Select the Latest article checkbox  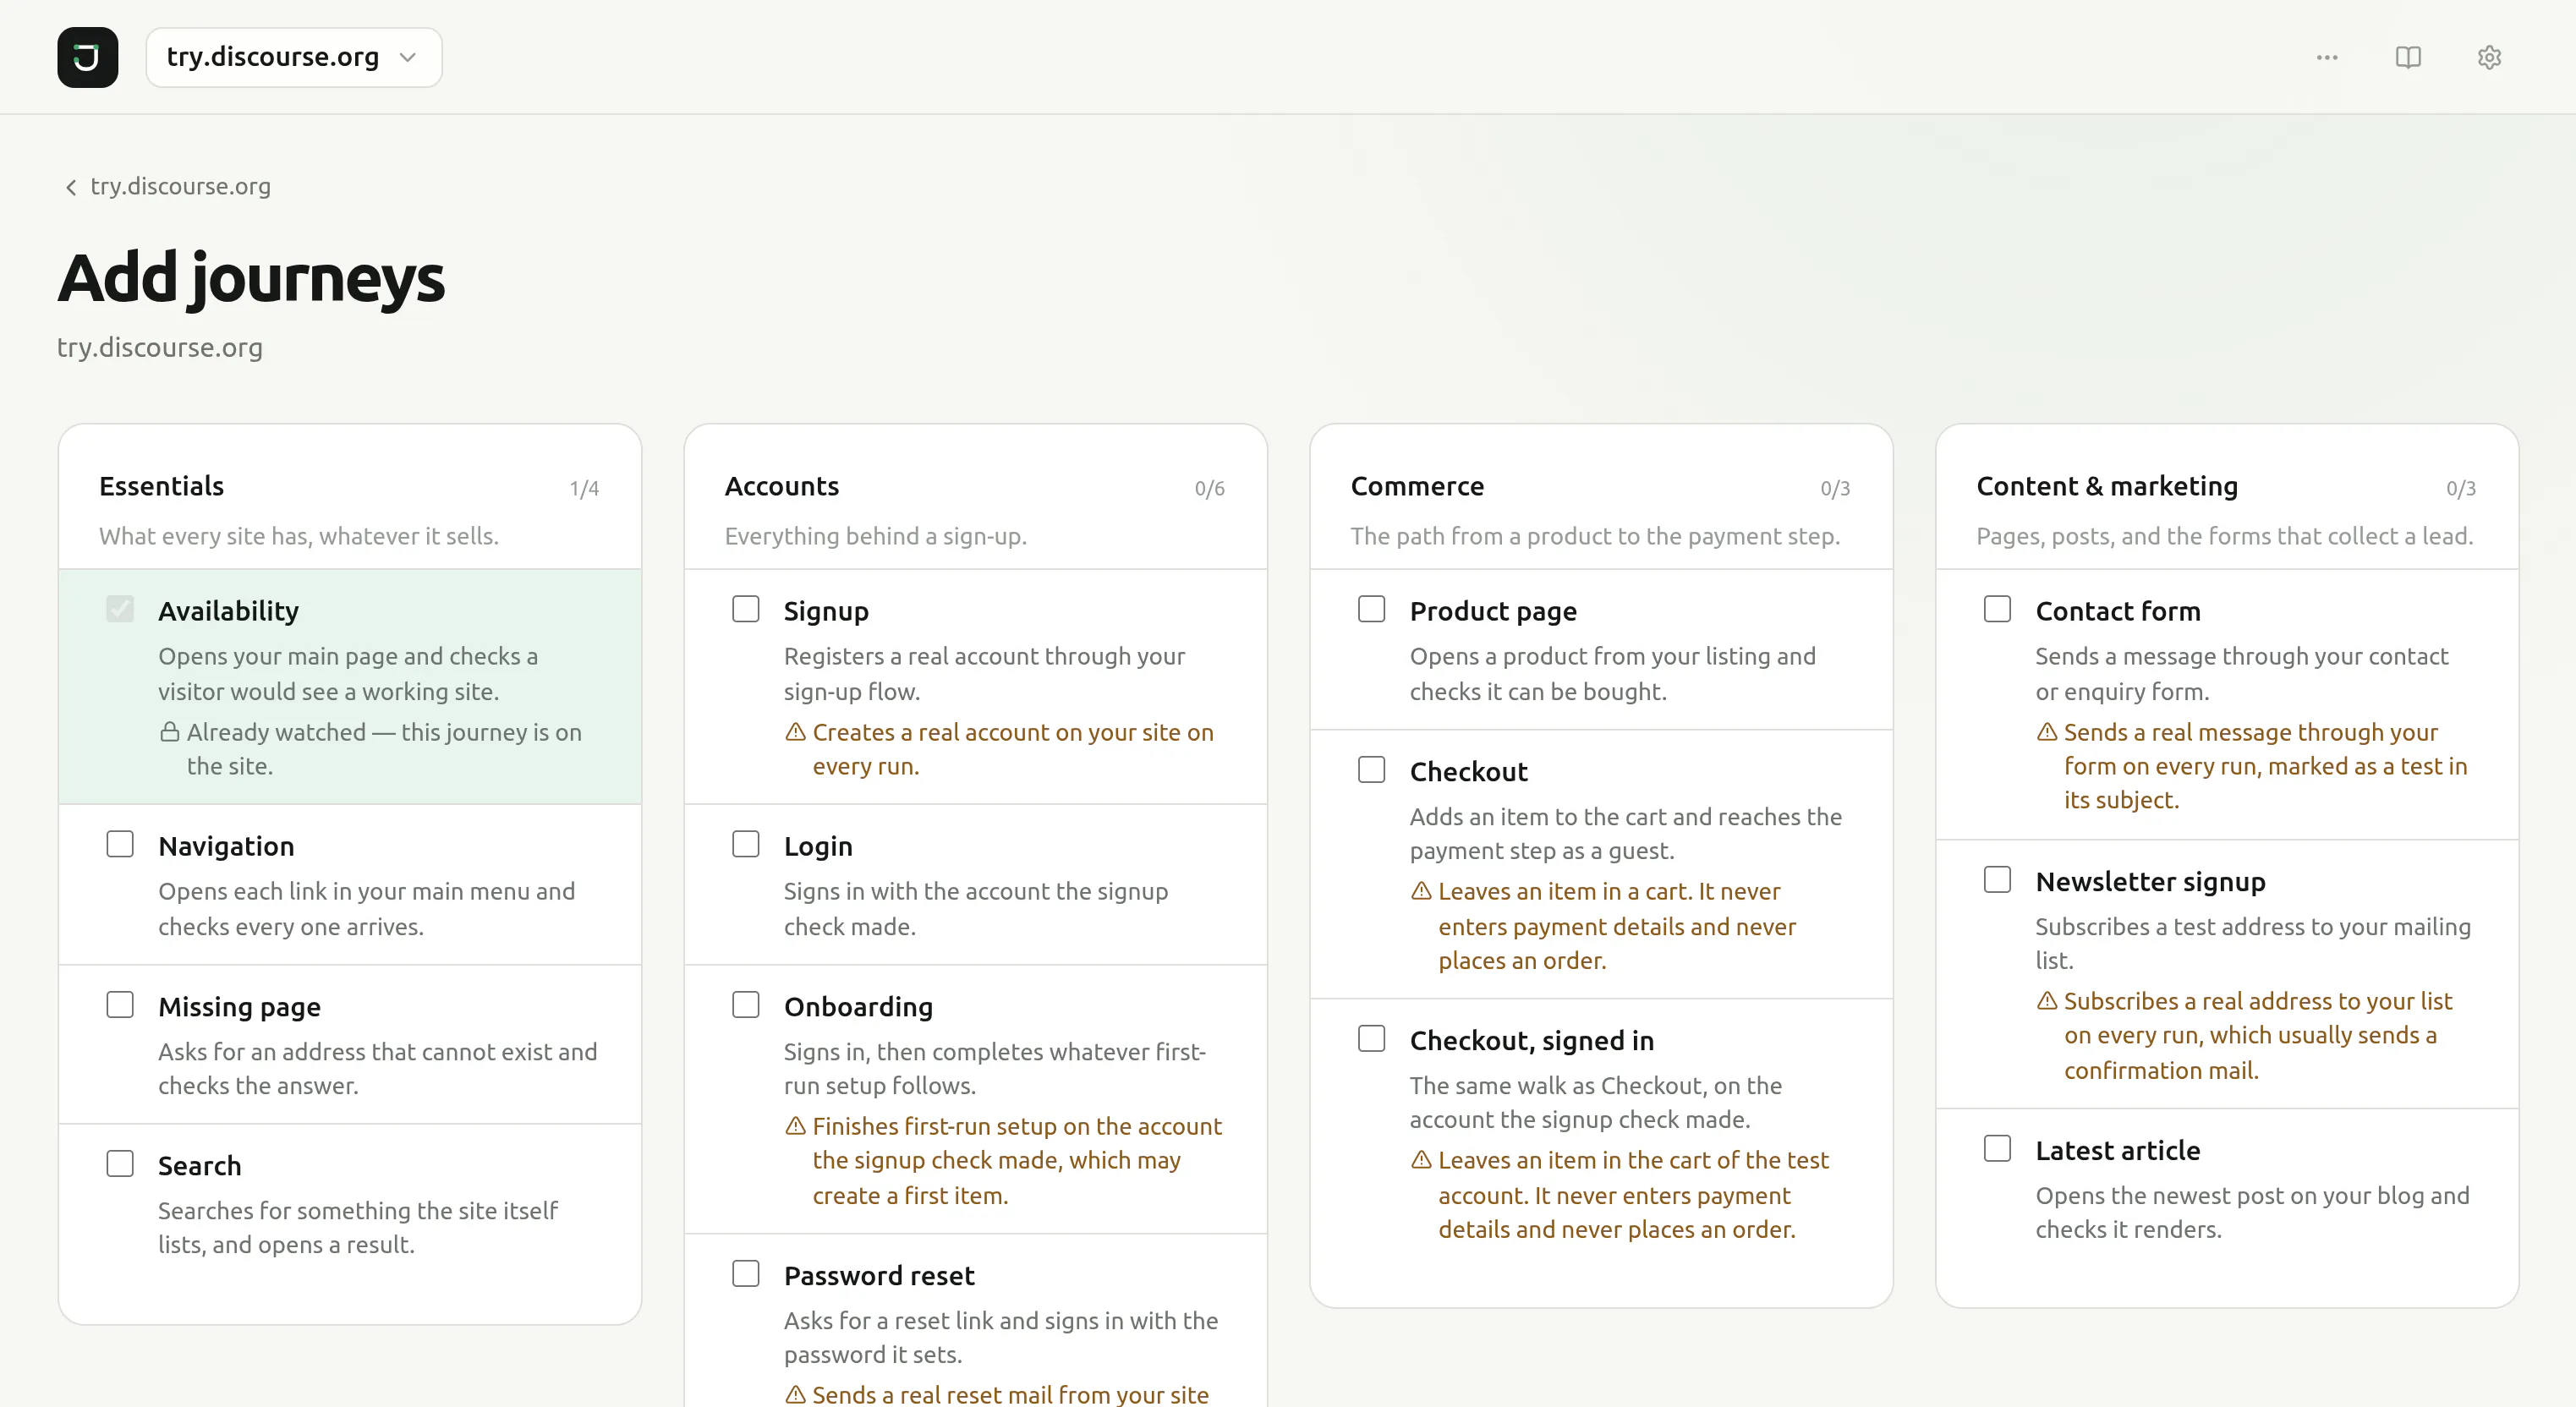(x=1998, y=1148)
